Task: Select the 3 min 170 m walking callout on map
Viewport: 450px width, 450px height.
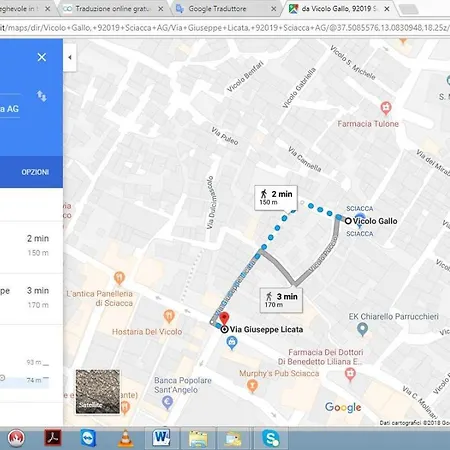Action: click(x=281, y=300)
